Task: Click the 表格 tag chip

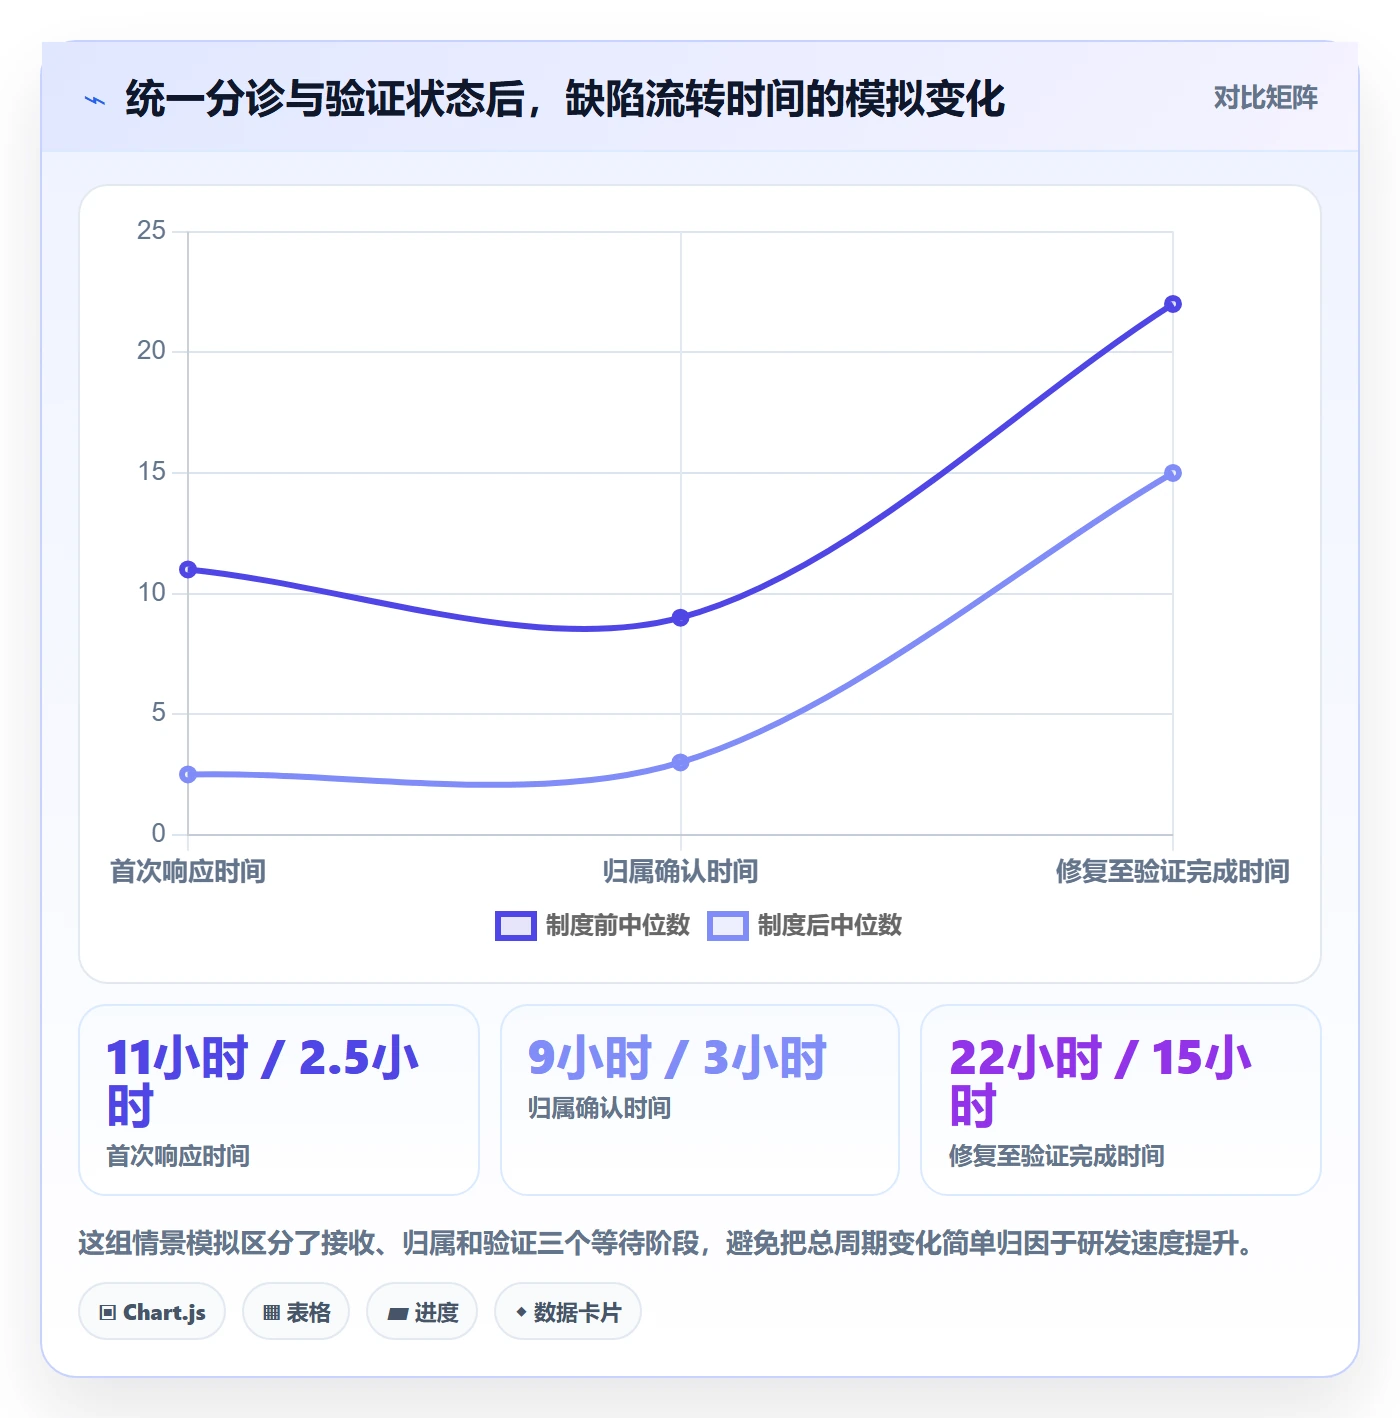Action: [x=296, y=1312]
